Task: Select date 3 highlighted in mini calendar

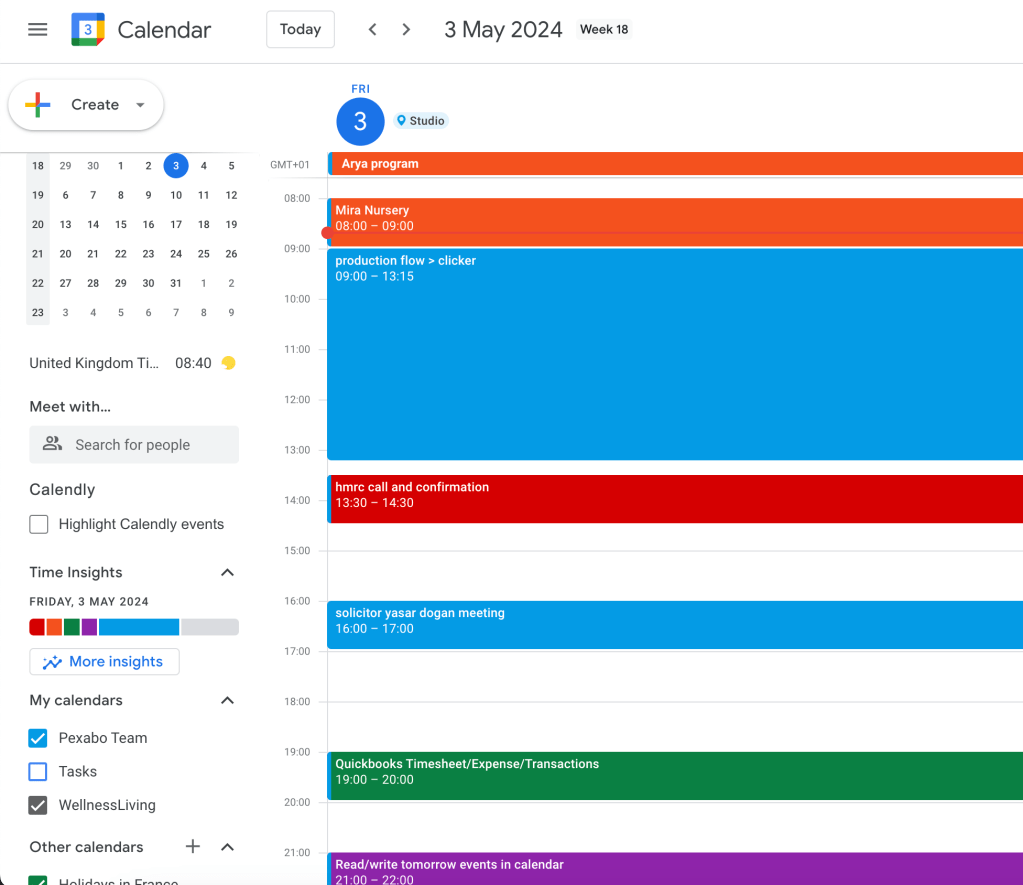Action: [x=176, y=166]
